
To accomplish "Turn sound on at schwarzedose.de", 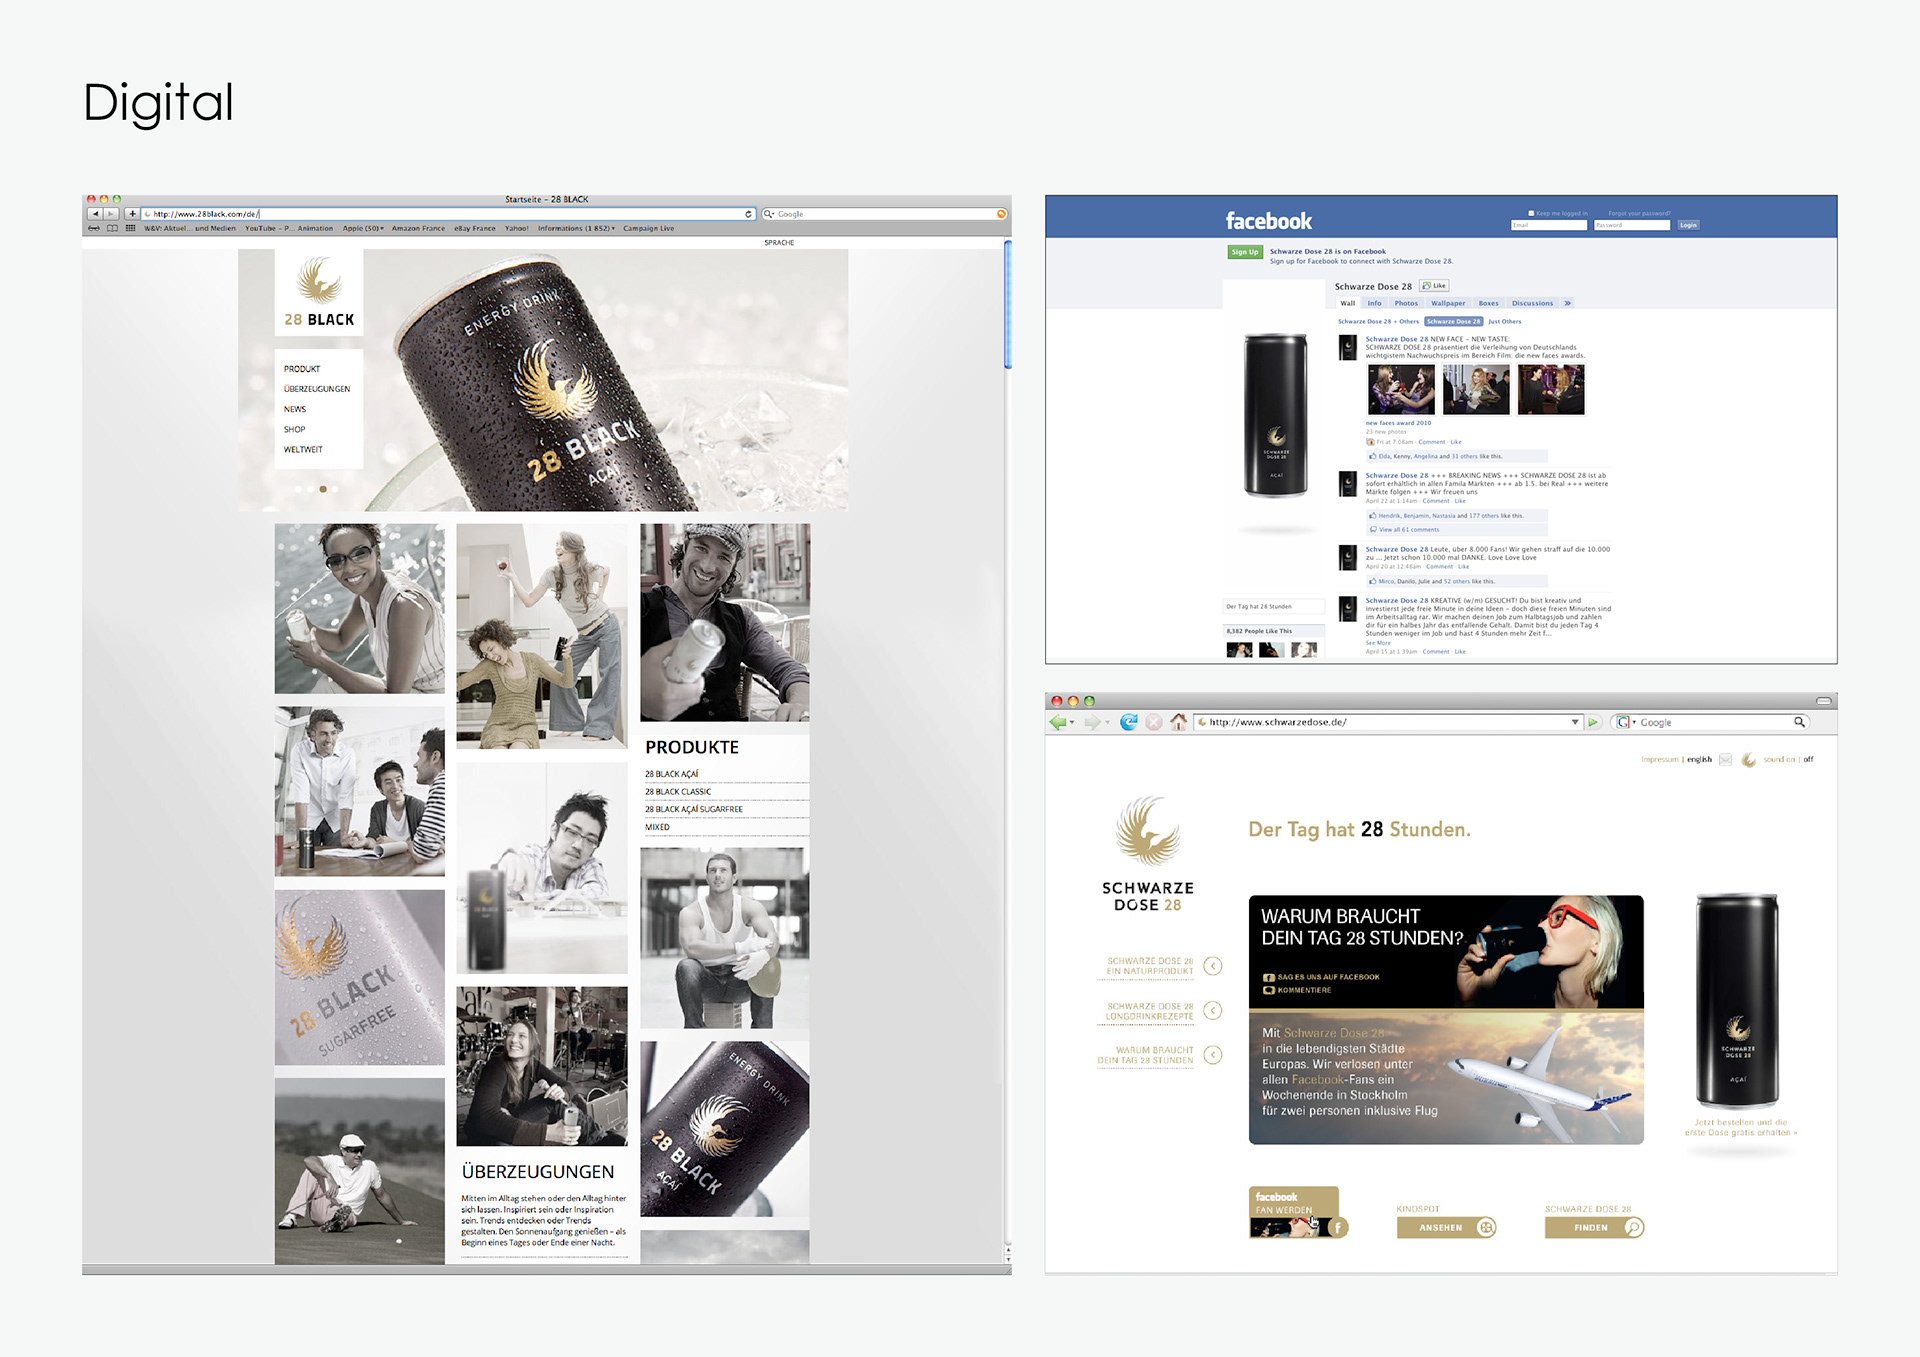I will (x=1779, y=760).
